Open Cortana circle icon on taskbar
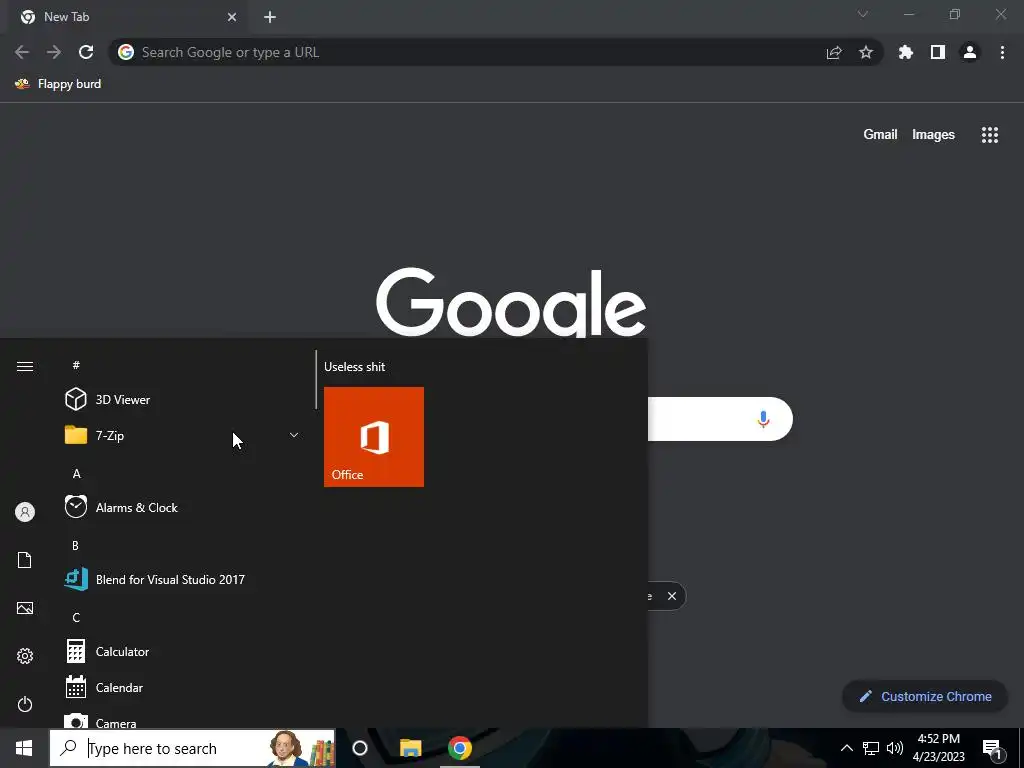Viewport: 1024px width, 768px height. 360,748
